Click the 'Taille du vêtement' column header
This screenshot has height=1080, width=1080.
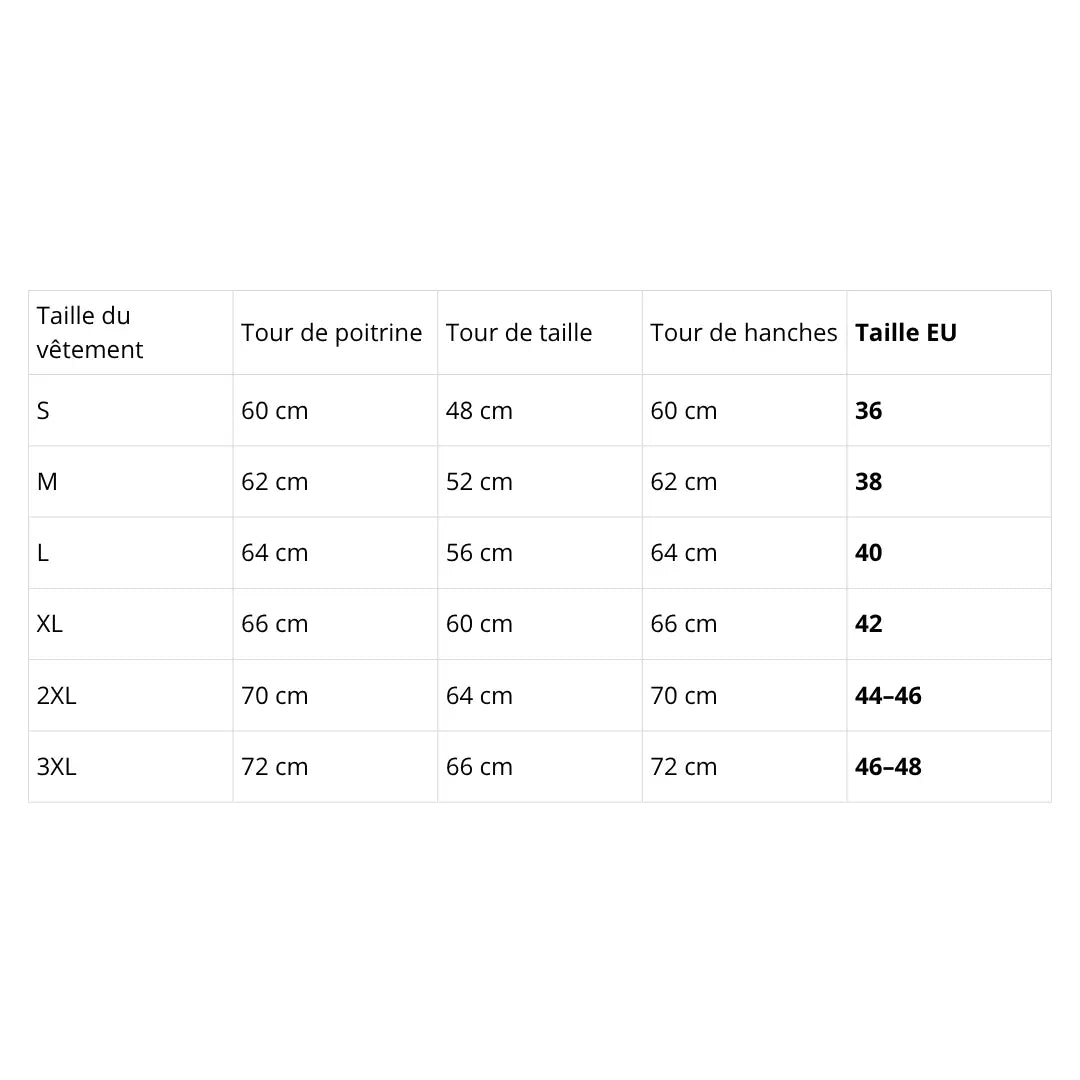(90, 333)
